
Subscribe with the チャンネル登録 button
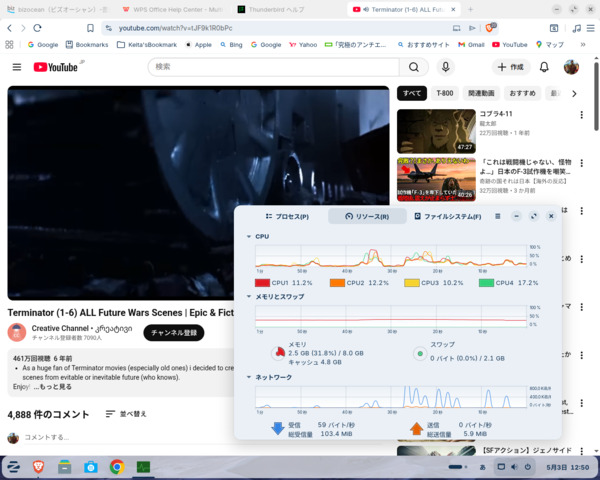tap(174, 333)
